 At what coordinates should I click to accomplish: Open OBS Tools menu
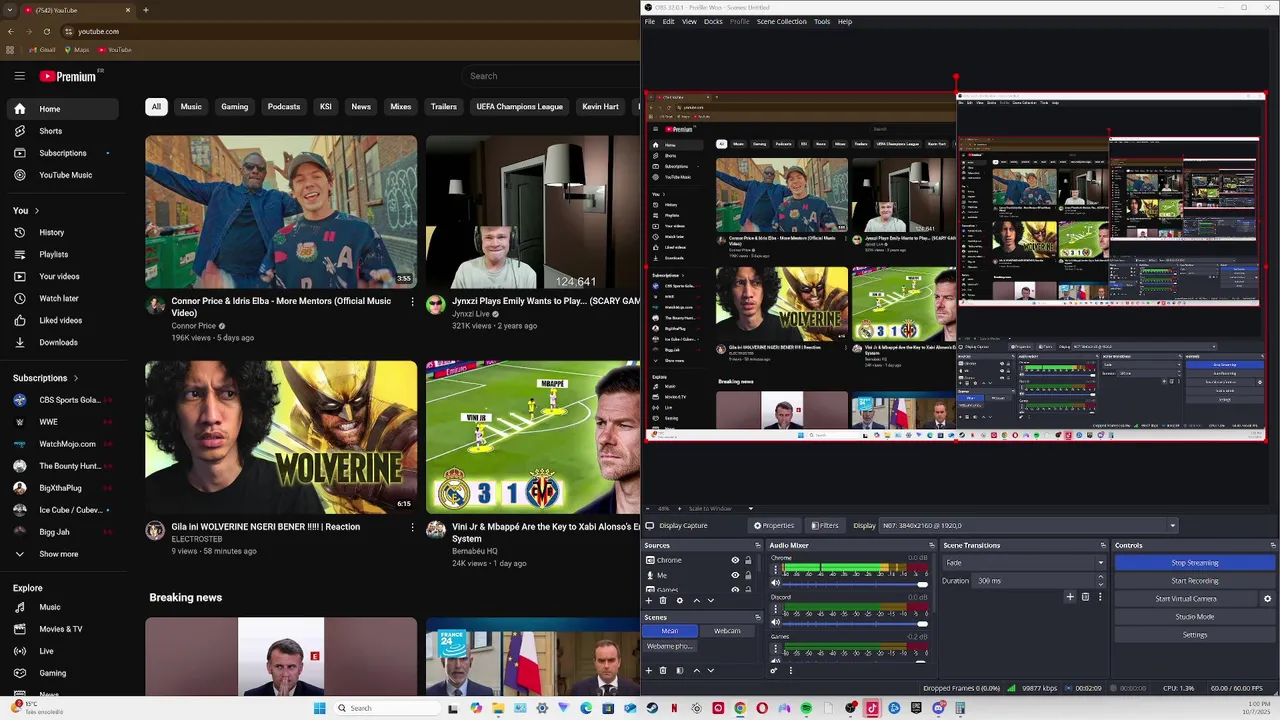point(822,21)
